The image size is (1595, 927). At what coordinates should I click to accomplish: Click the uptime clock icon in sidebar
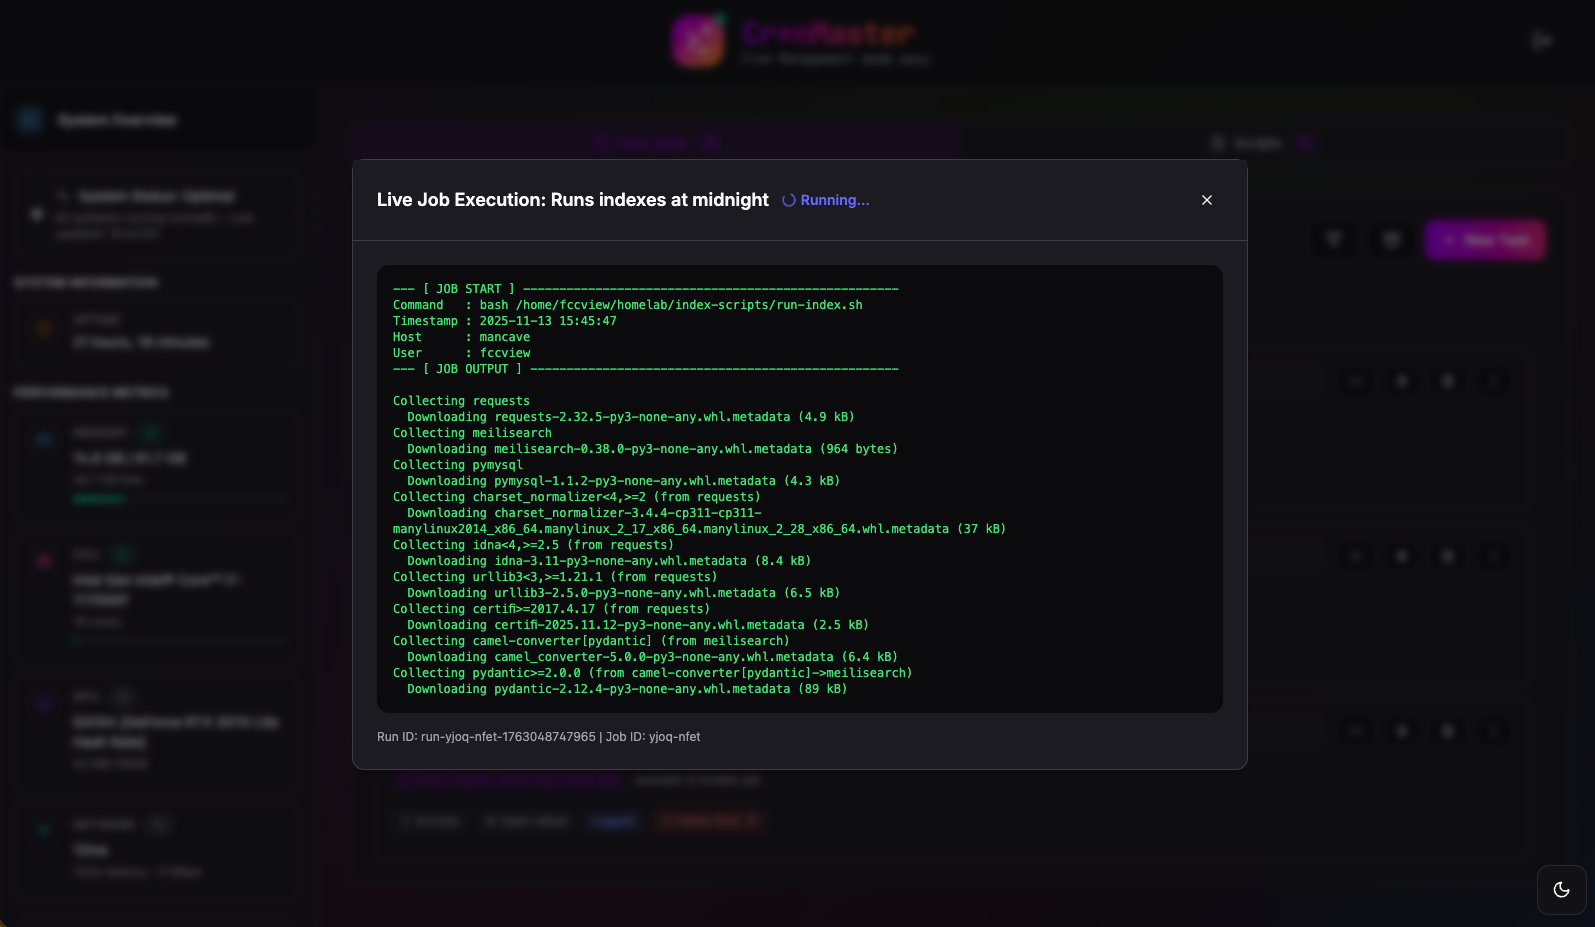44,329
